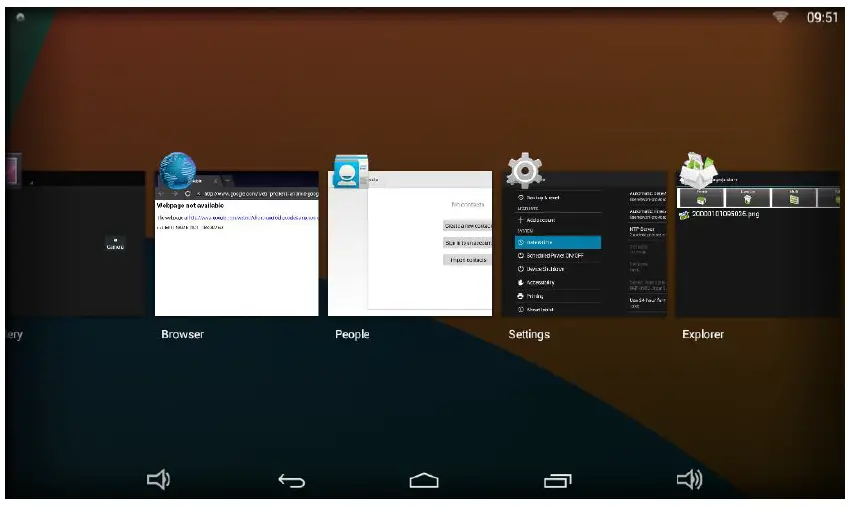Click the "Explorer" label
849x508 pixels.
(703, 334)
